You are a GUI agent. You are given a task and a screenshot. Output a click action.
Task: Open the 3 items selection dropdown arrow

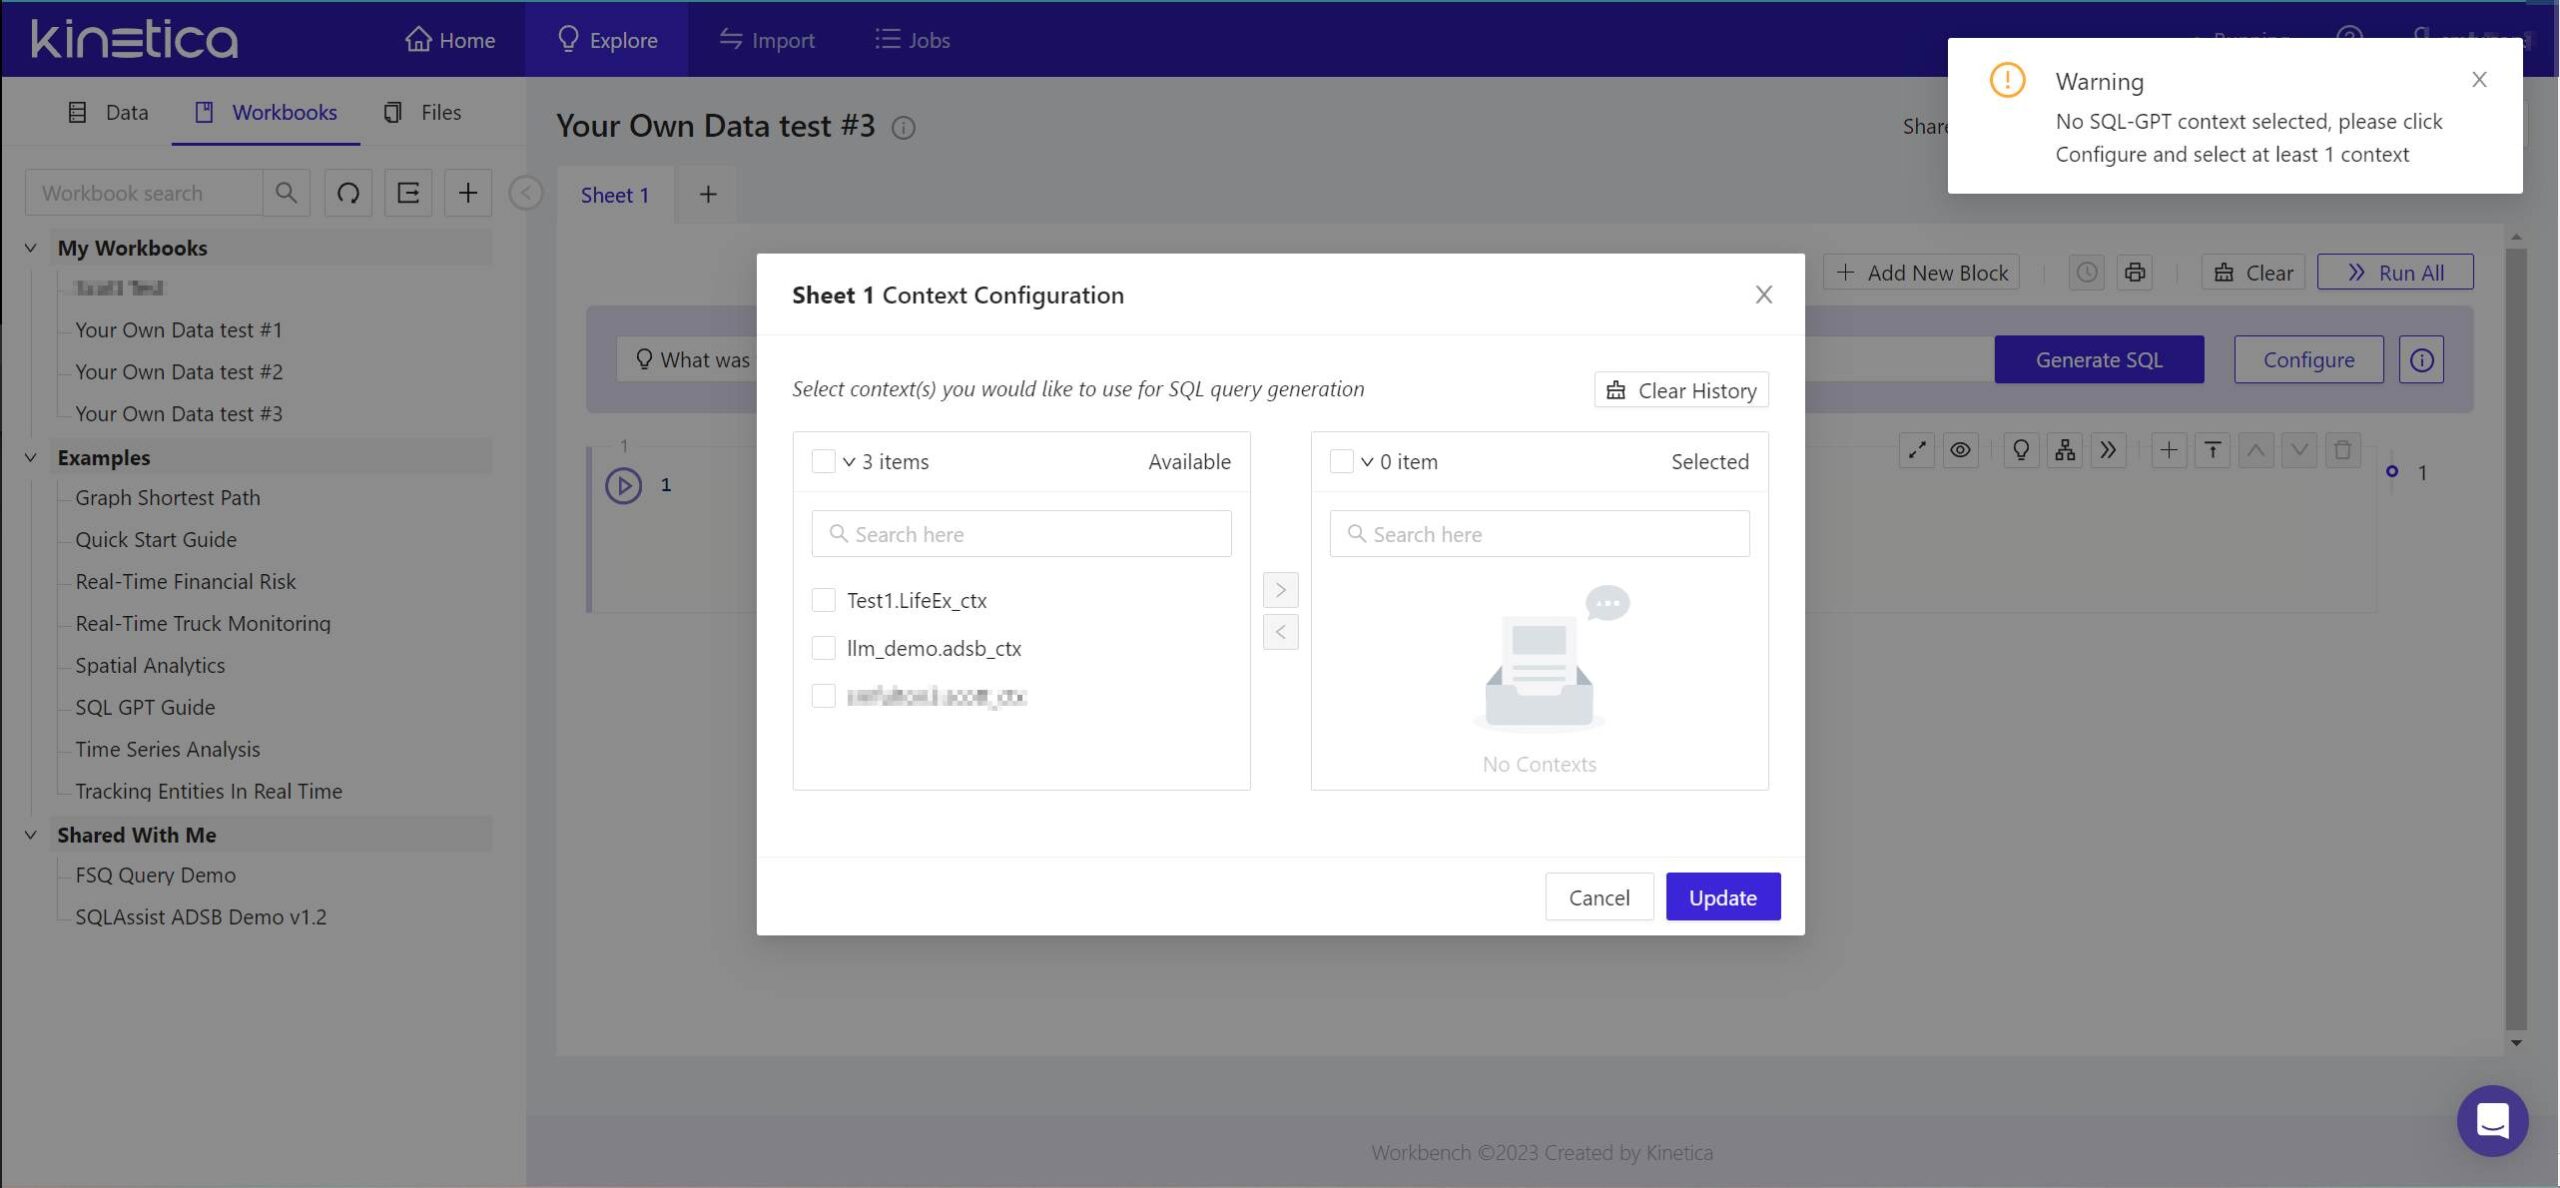click(x=849, y=461)
